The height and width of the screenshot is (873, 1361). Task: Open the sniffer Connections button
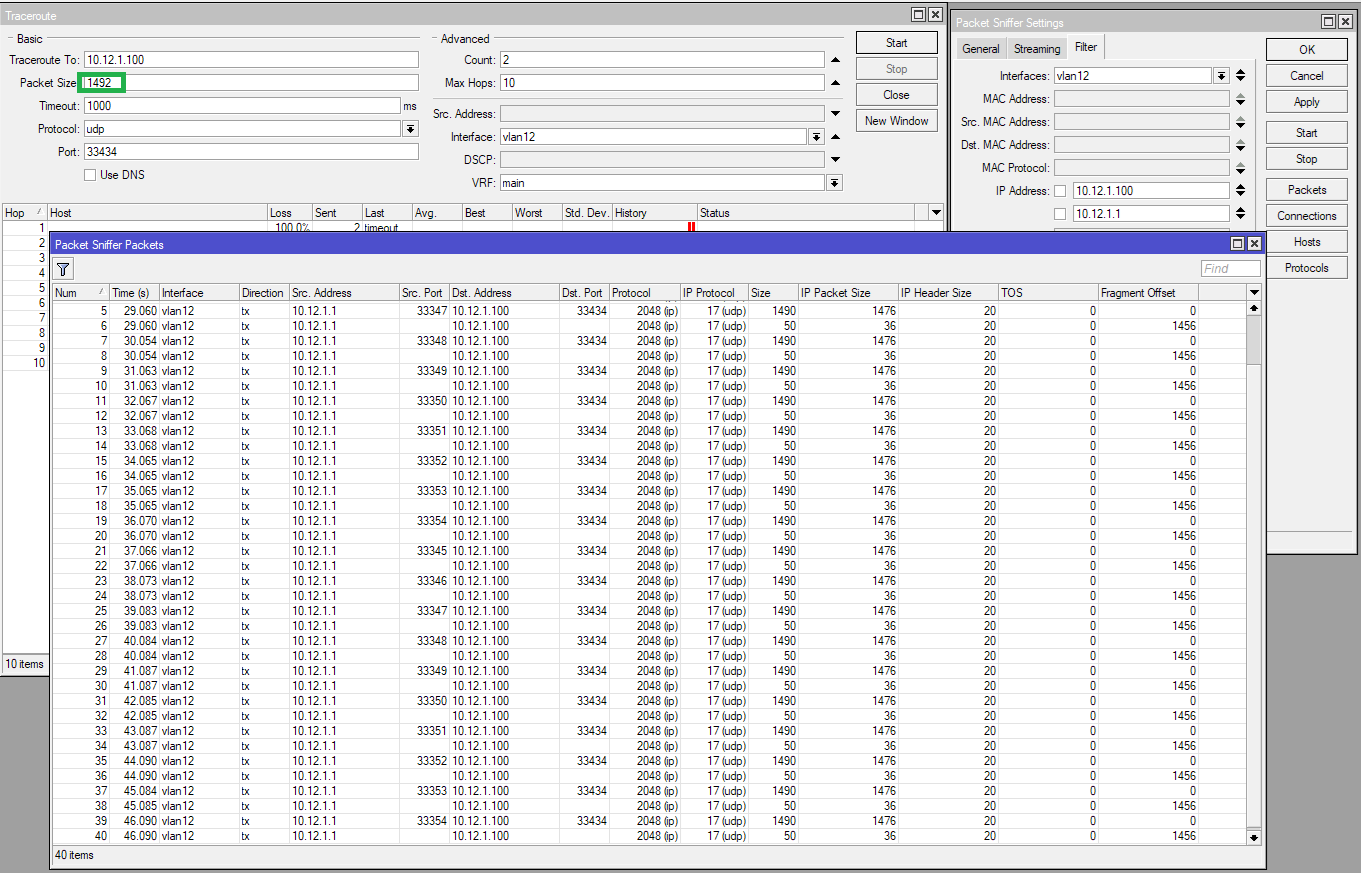[x=1307, y=216]
